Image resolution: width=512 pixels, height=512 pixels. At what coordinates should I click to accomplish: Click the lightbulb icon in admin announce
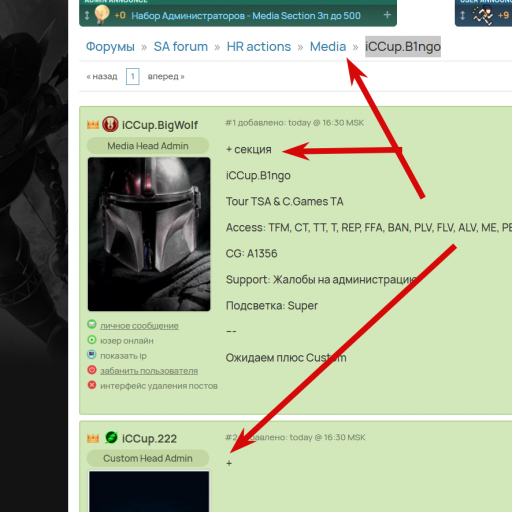point(102,15)
